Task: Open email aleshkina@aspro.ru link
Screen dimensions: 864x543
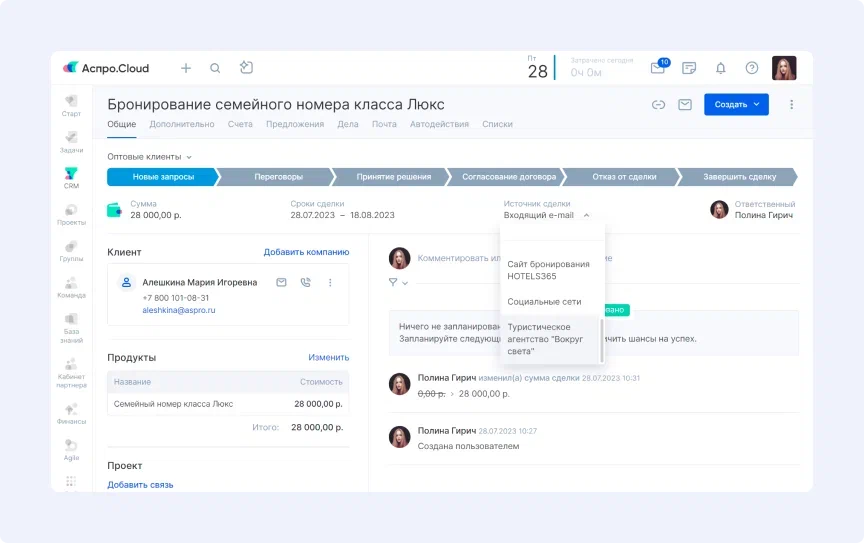Action: (x=179, y=310)
